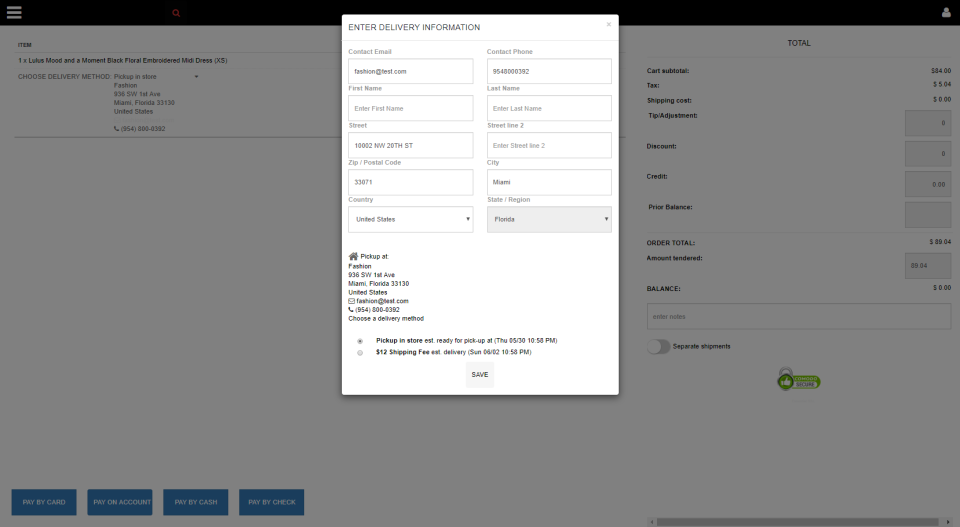Click the scrollbar right arrow
The width and height of the screenshot is (960, 527).
(948, 522)
